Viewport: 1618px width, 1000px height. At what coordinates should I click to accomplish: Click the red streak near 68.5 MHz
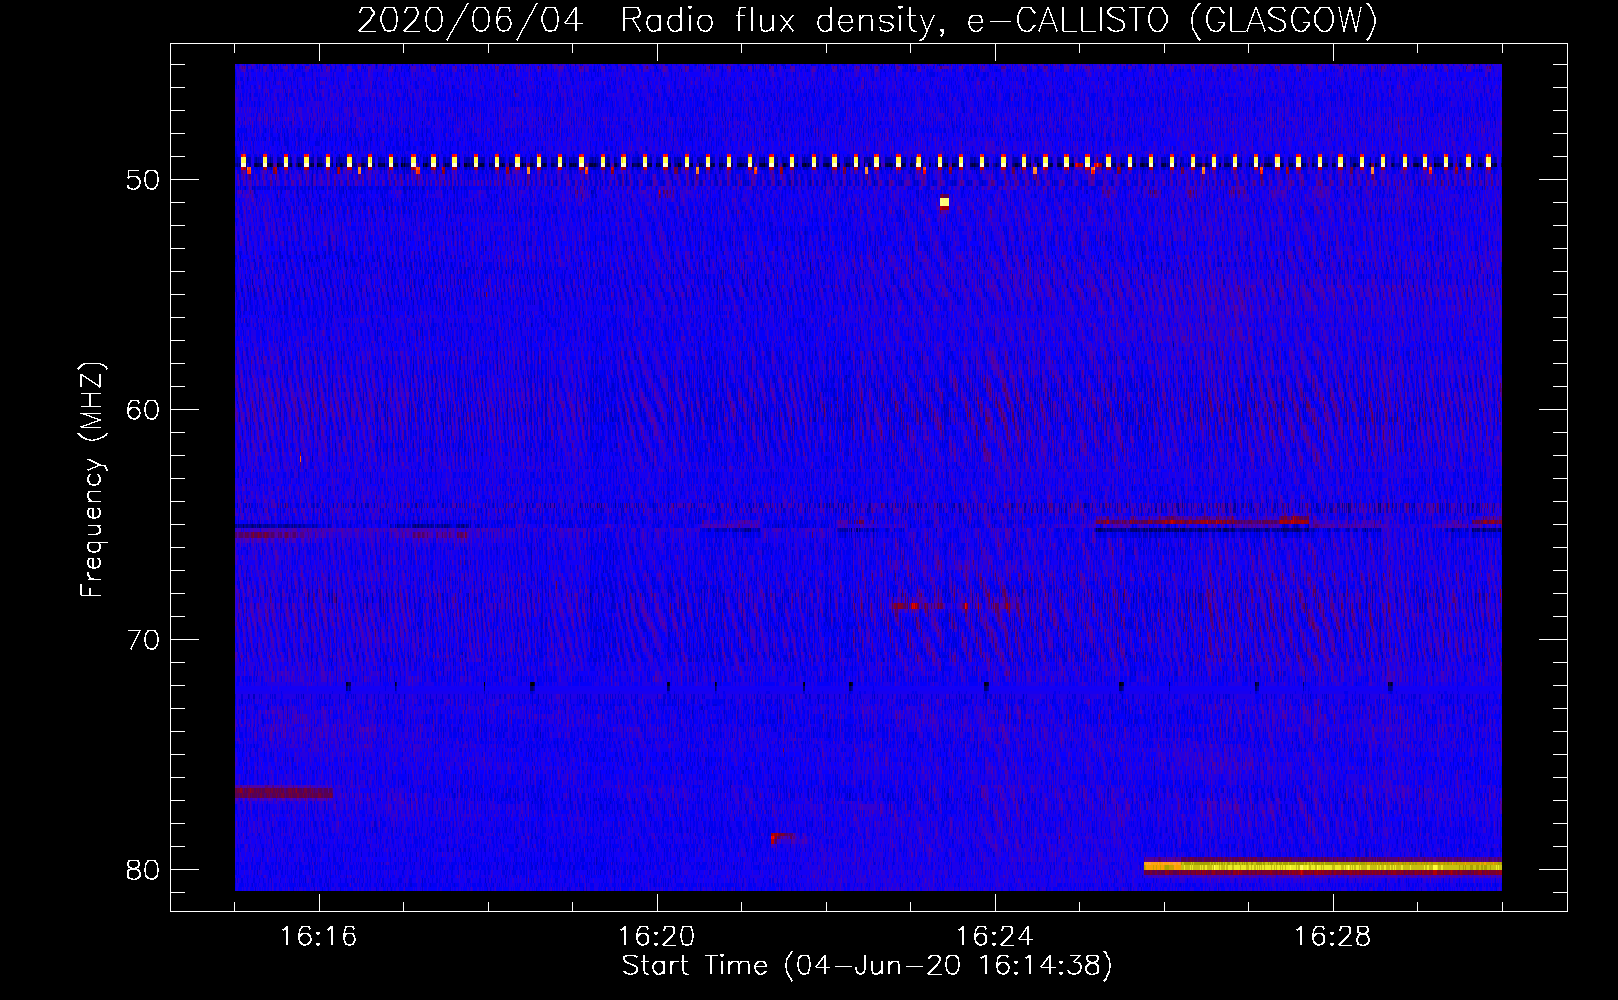pos(955,606)
